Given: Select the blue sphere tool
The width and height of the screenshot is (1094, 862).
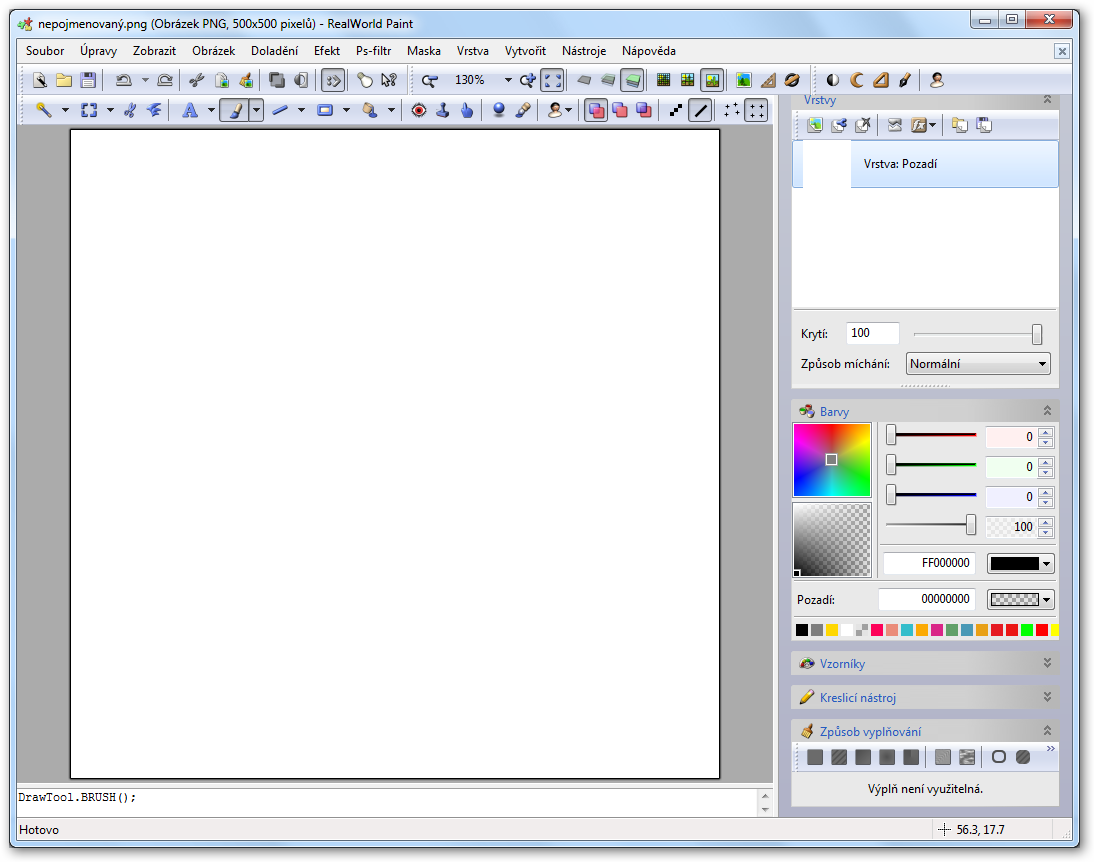Looking at the screenshot, I should coord(498,110).
